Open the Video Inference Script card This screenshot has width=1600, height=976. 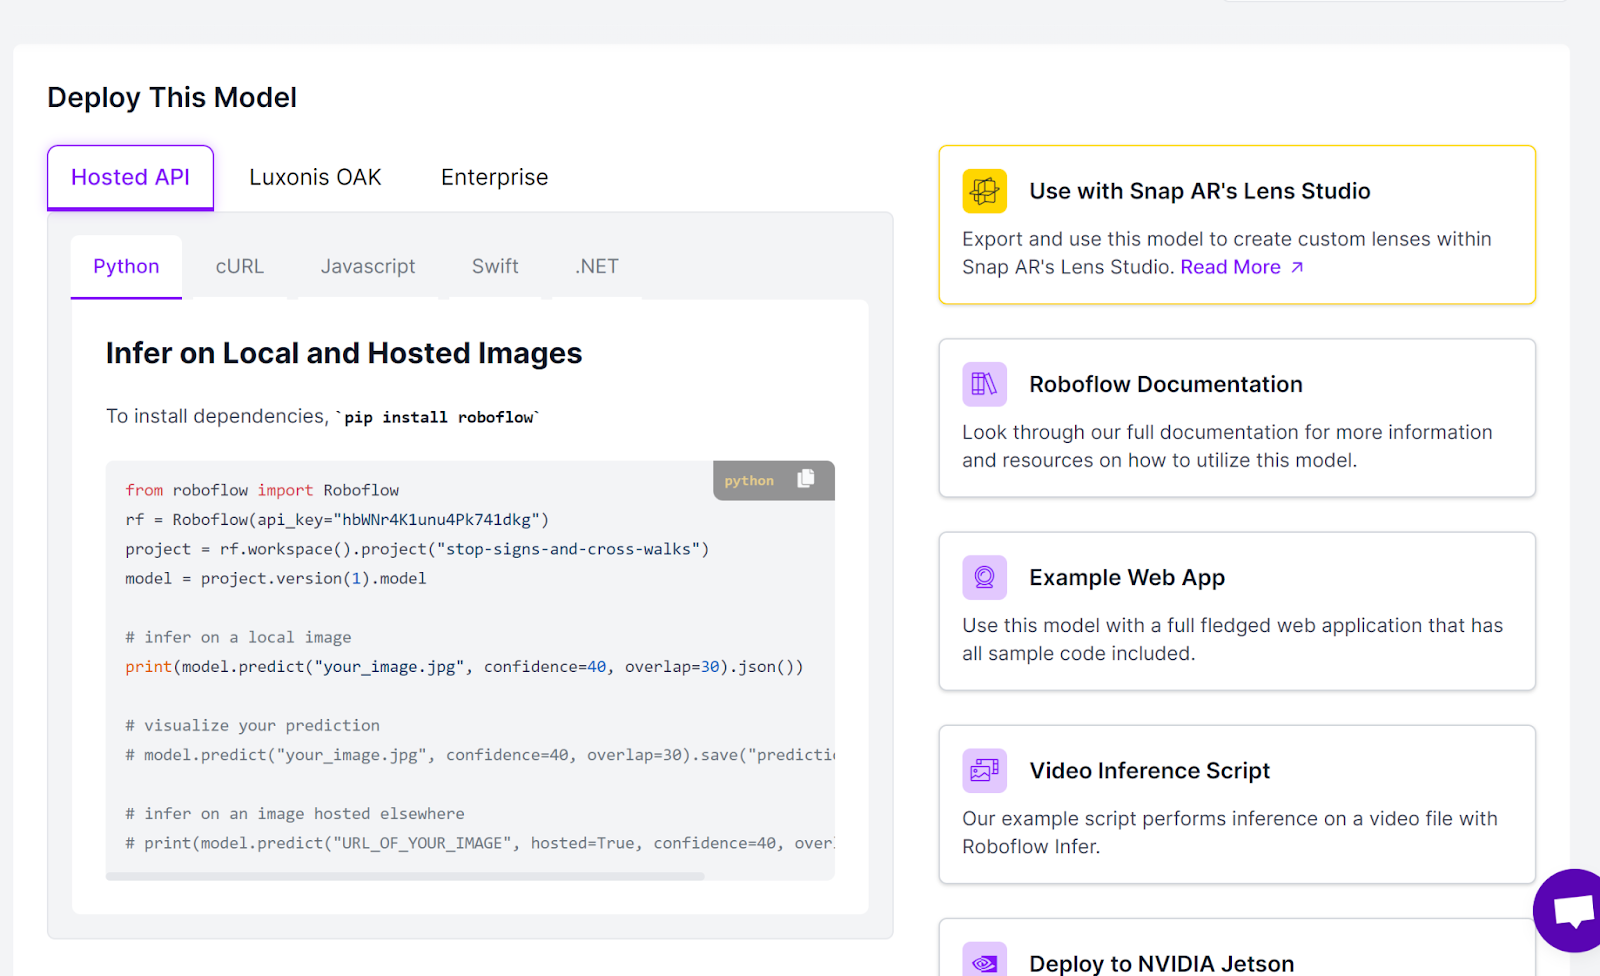coord(1237,804)
